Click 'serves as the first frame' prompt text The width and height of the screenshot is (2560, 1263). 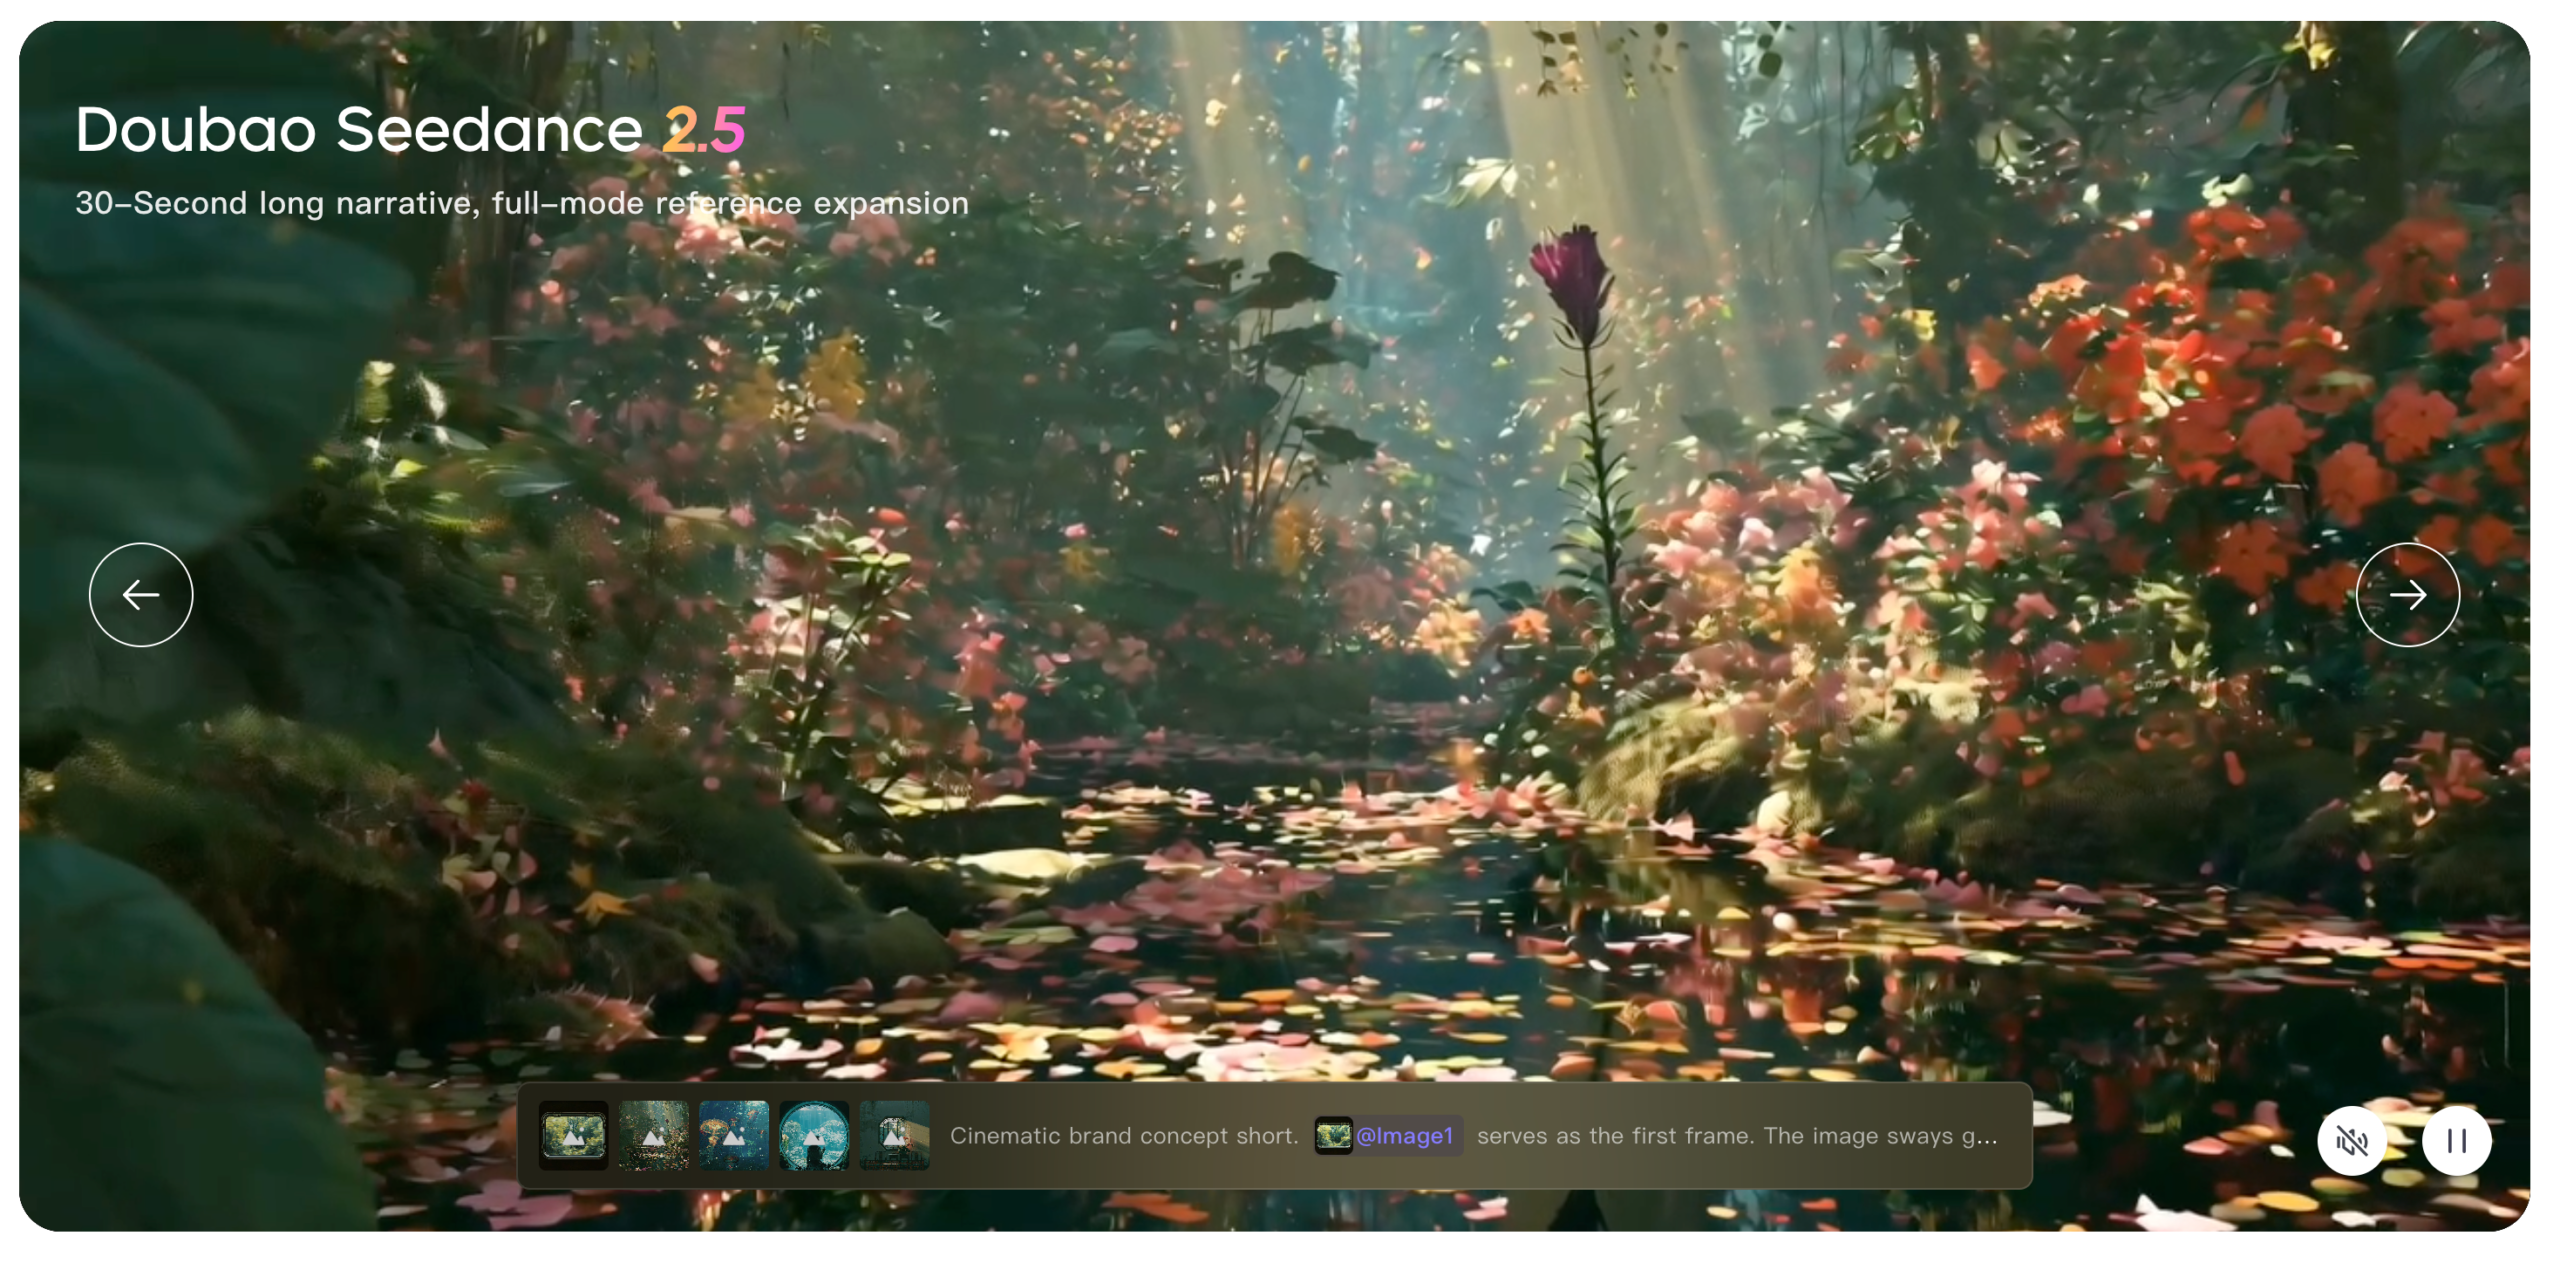[x=1614, y=1135]
